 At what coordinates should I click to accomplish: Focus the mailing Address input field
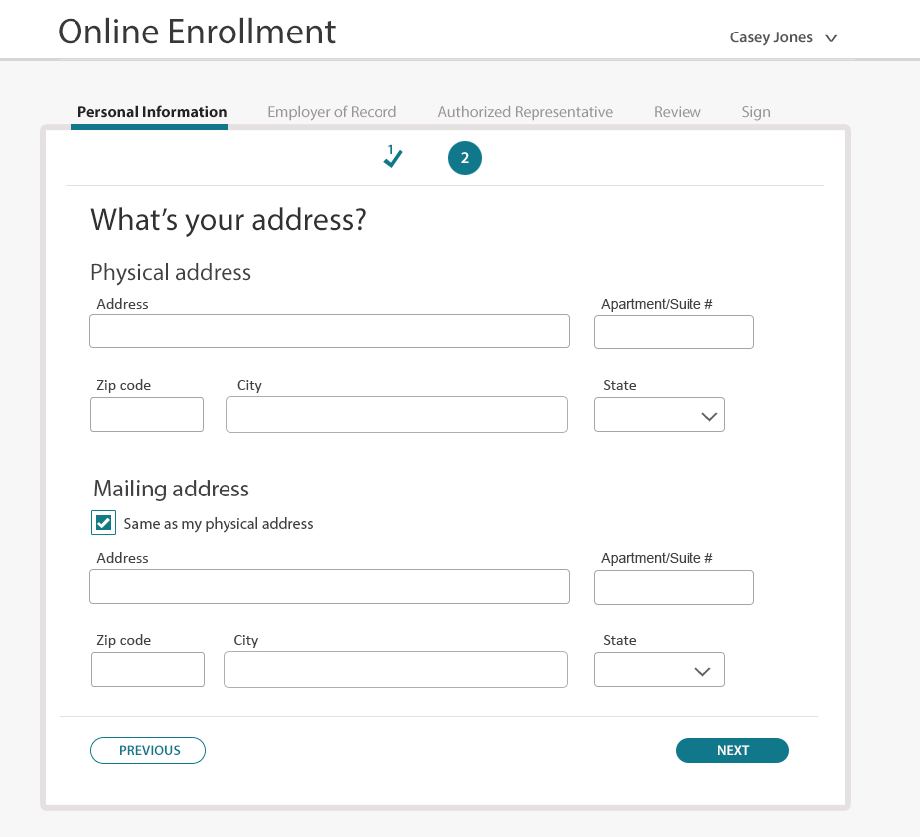pos(329,587)
